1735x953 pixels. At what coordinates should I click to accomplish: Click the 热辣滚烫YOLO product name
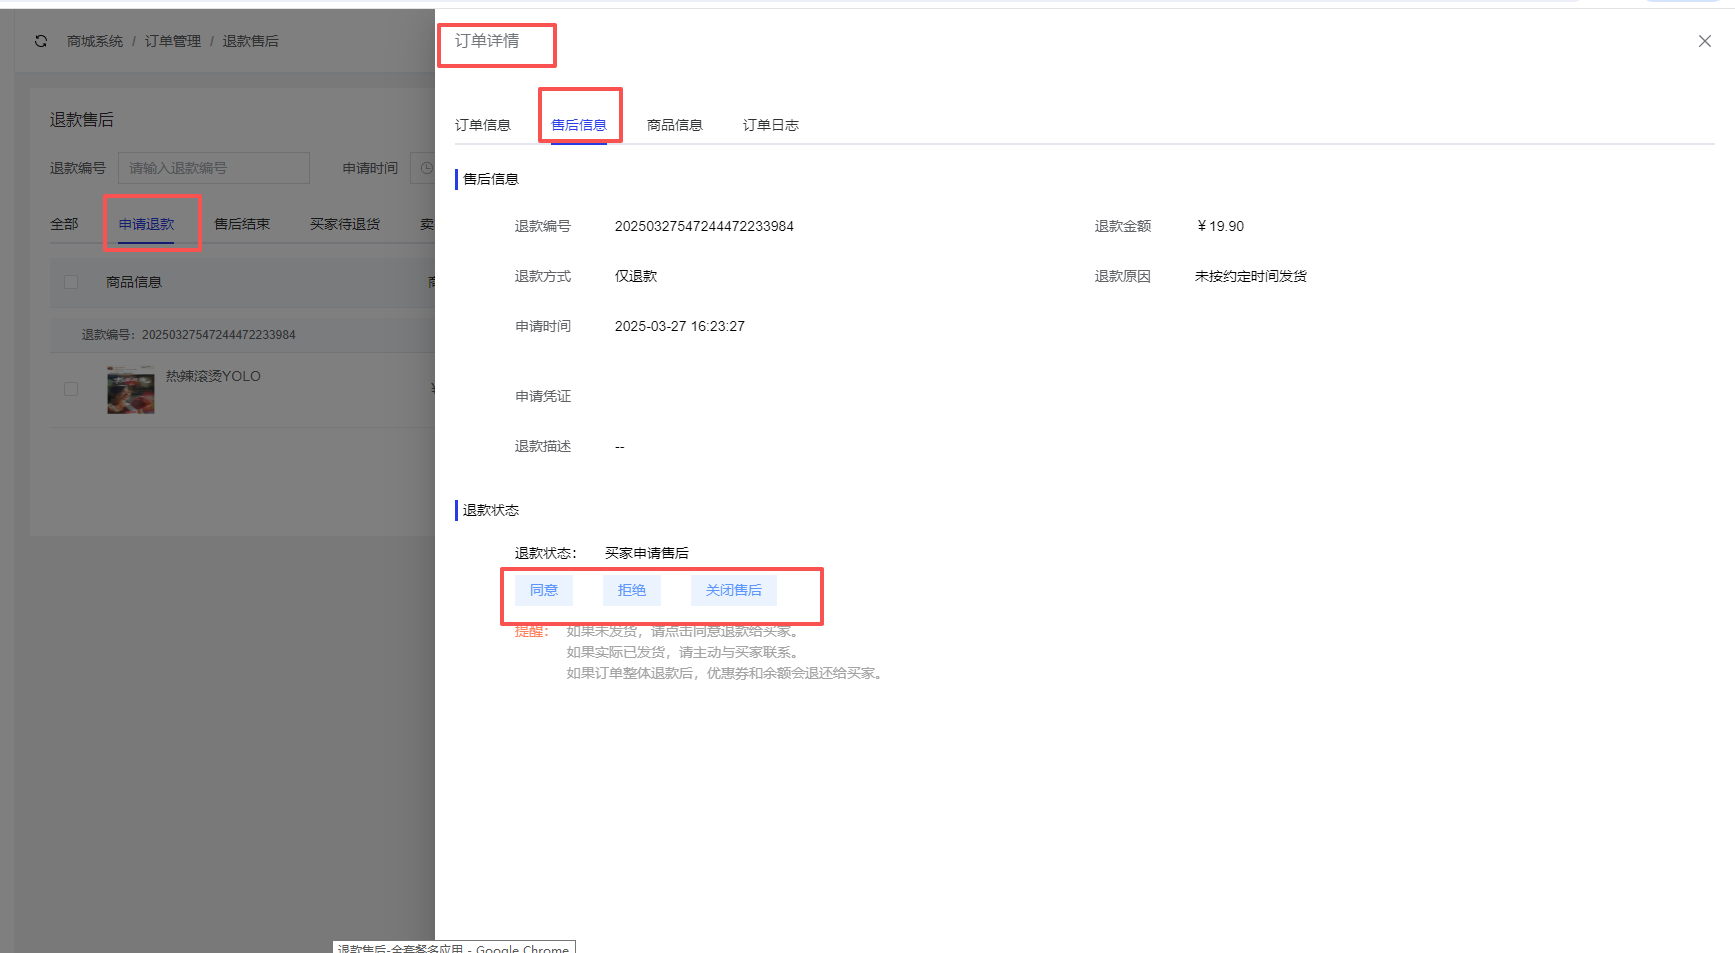(213, 376)
